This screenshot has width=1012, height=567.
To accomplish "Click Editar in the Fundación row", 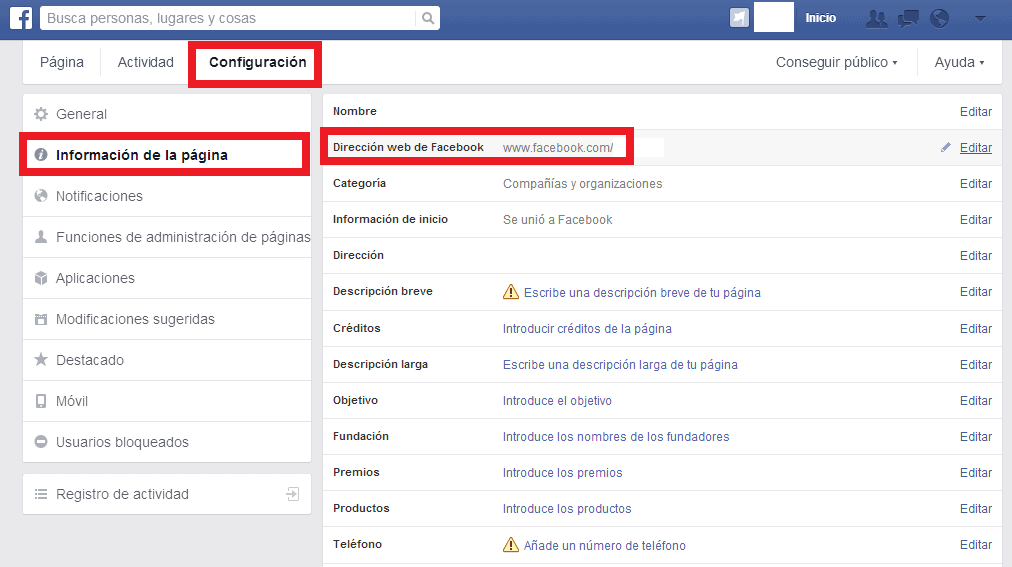I will coord(975,437).
